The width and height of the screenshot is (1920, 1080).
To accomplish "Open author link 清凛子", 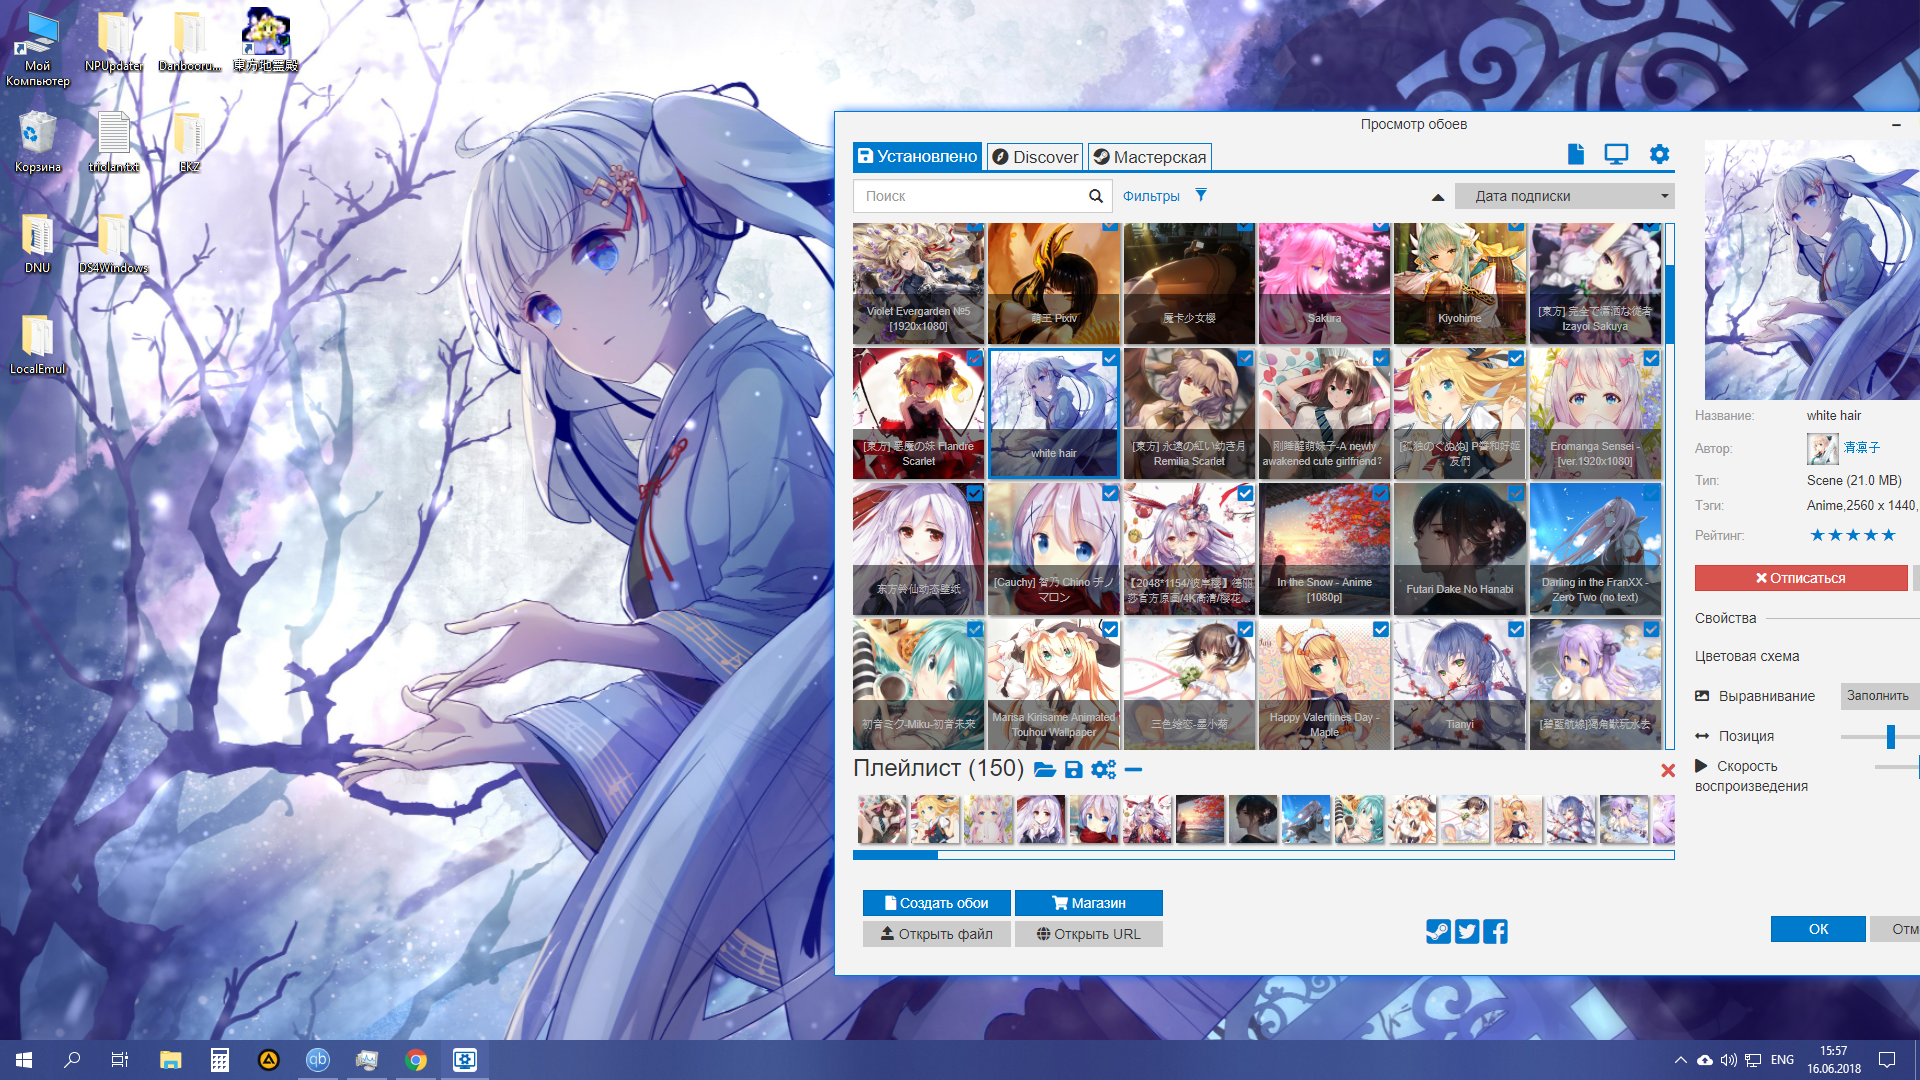I will point(1861,448).
